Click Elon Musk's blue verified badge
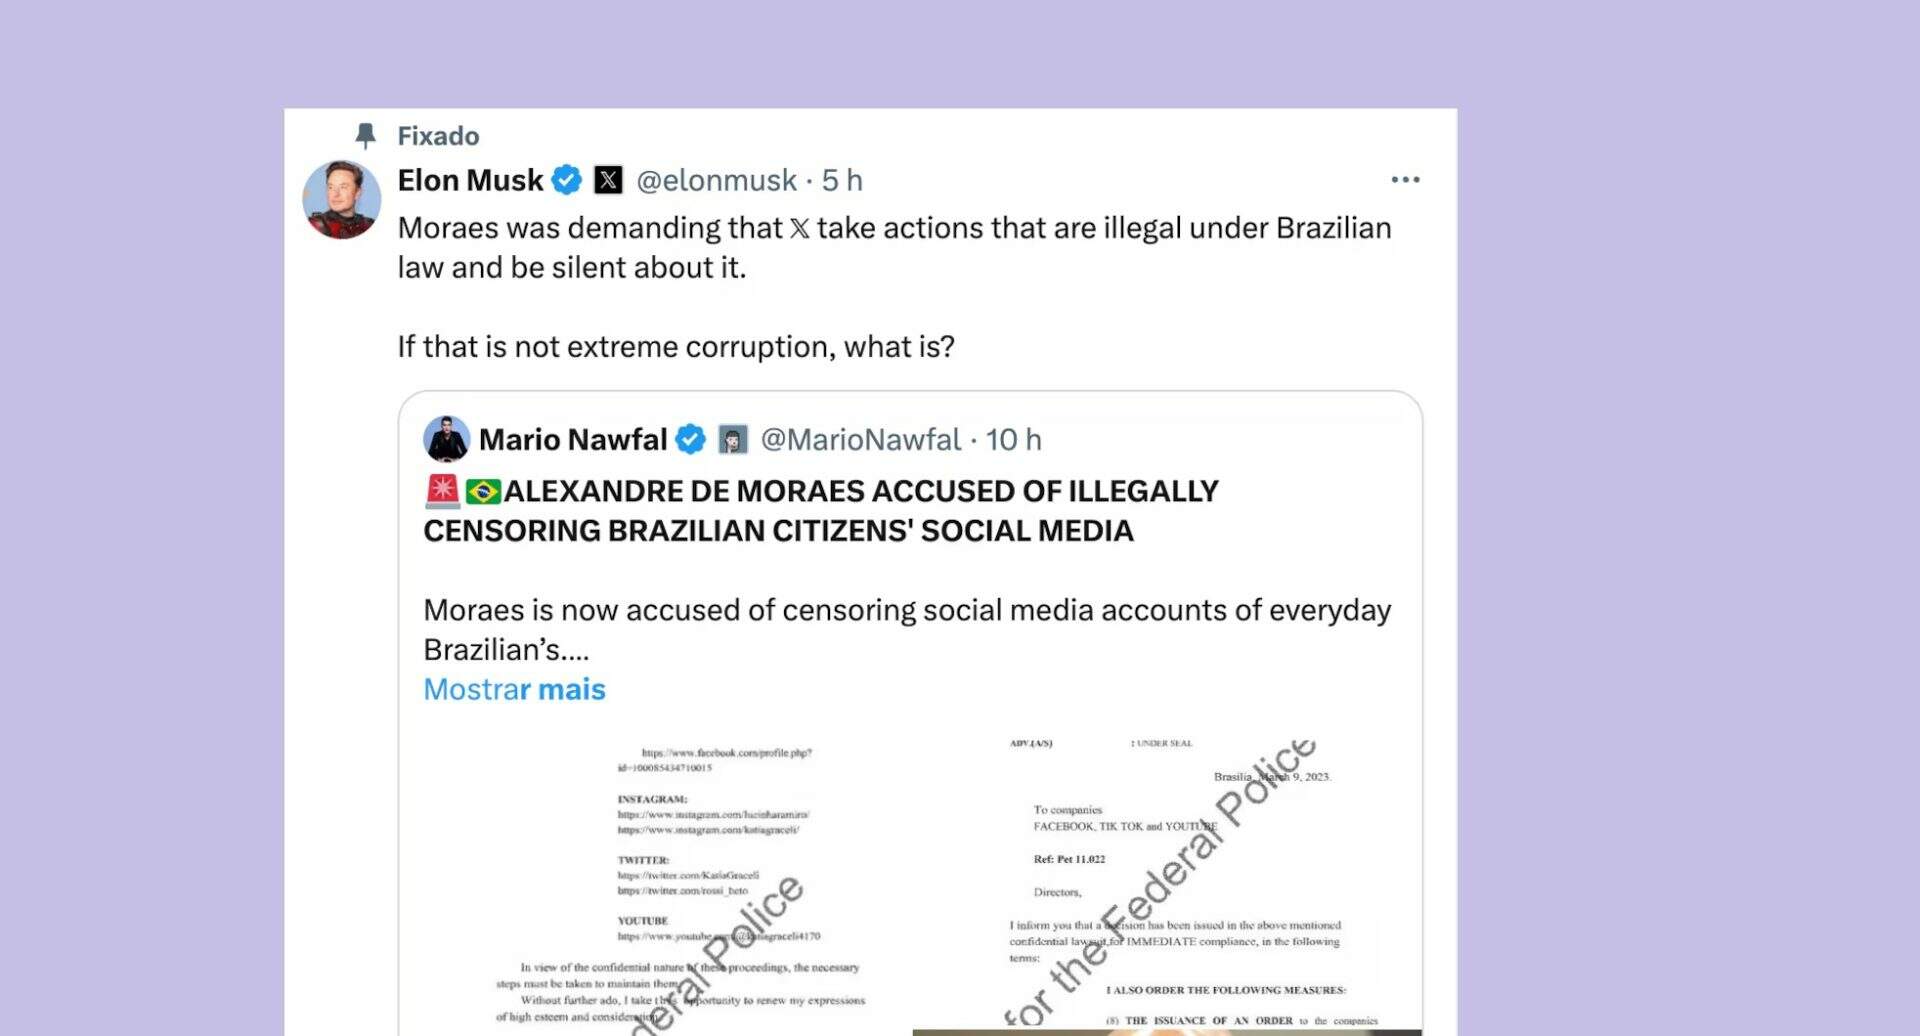This screenshot has height=1036, width=1920. pyautogui.click(x=567, y=181)
